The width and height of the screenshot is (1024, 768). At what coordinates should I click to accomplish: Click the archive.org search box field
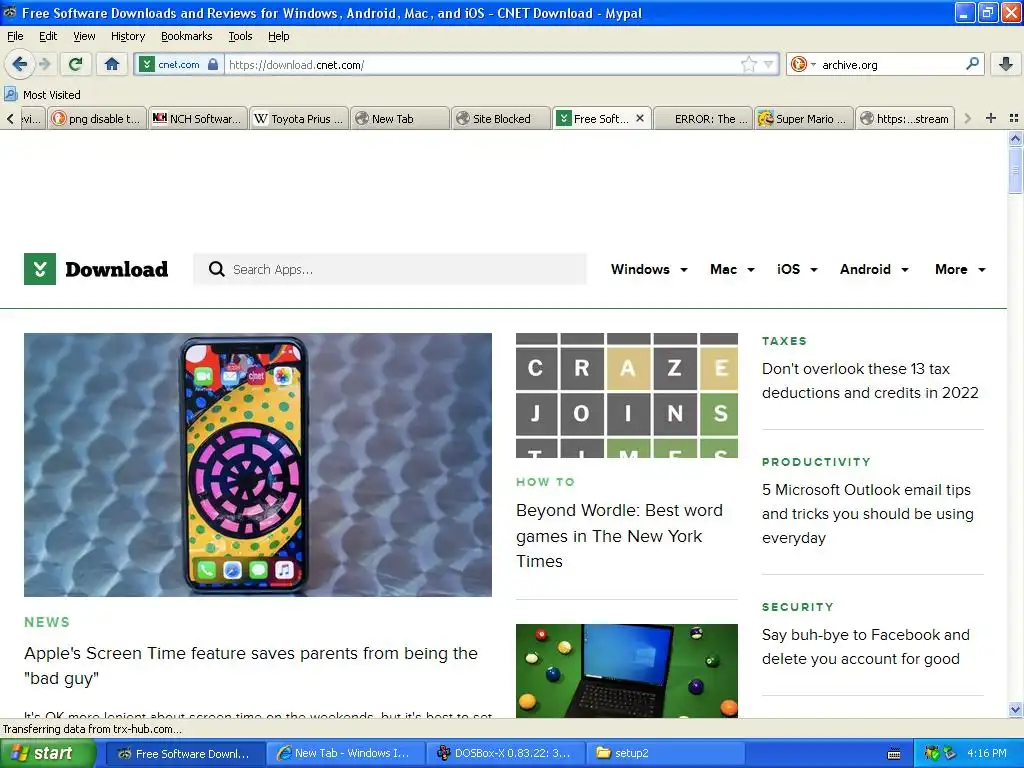coord(891,64)
